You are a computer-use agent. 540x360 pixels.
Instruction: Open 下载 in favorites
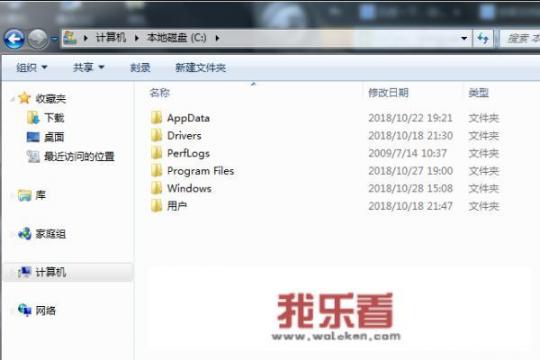(54, 118)
